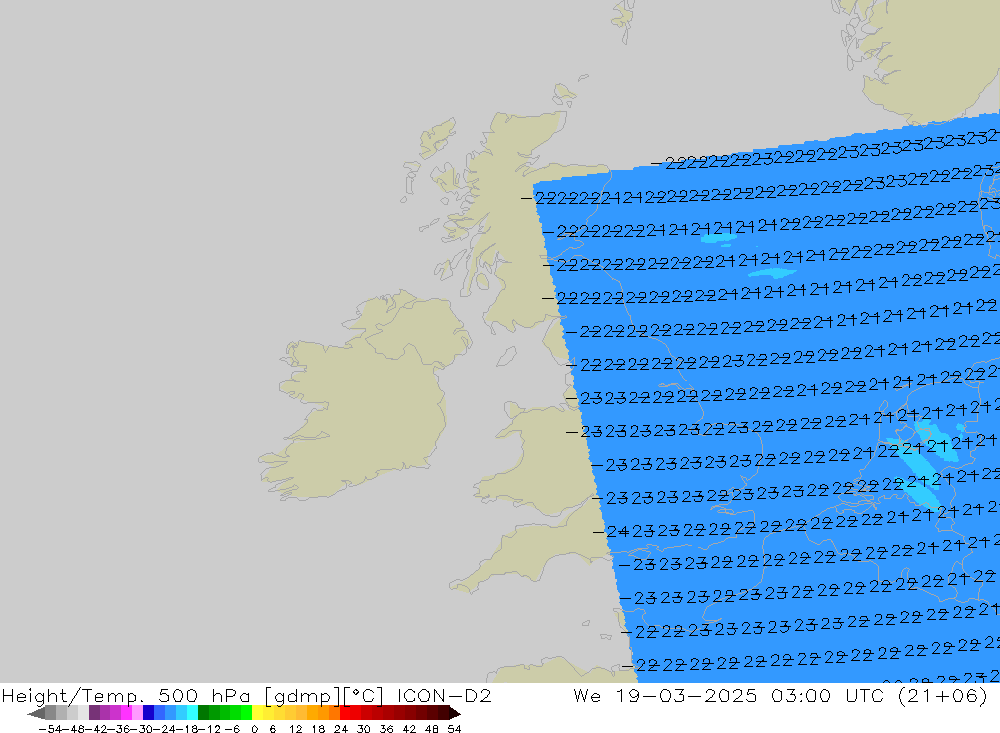Click the '0' value on the legend scale
1000x733 pixels.
tap(254, 729)
